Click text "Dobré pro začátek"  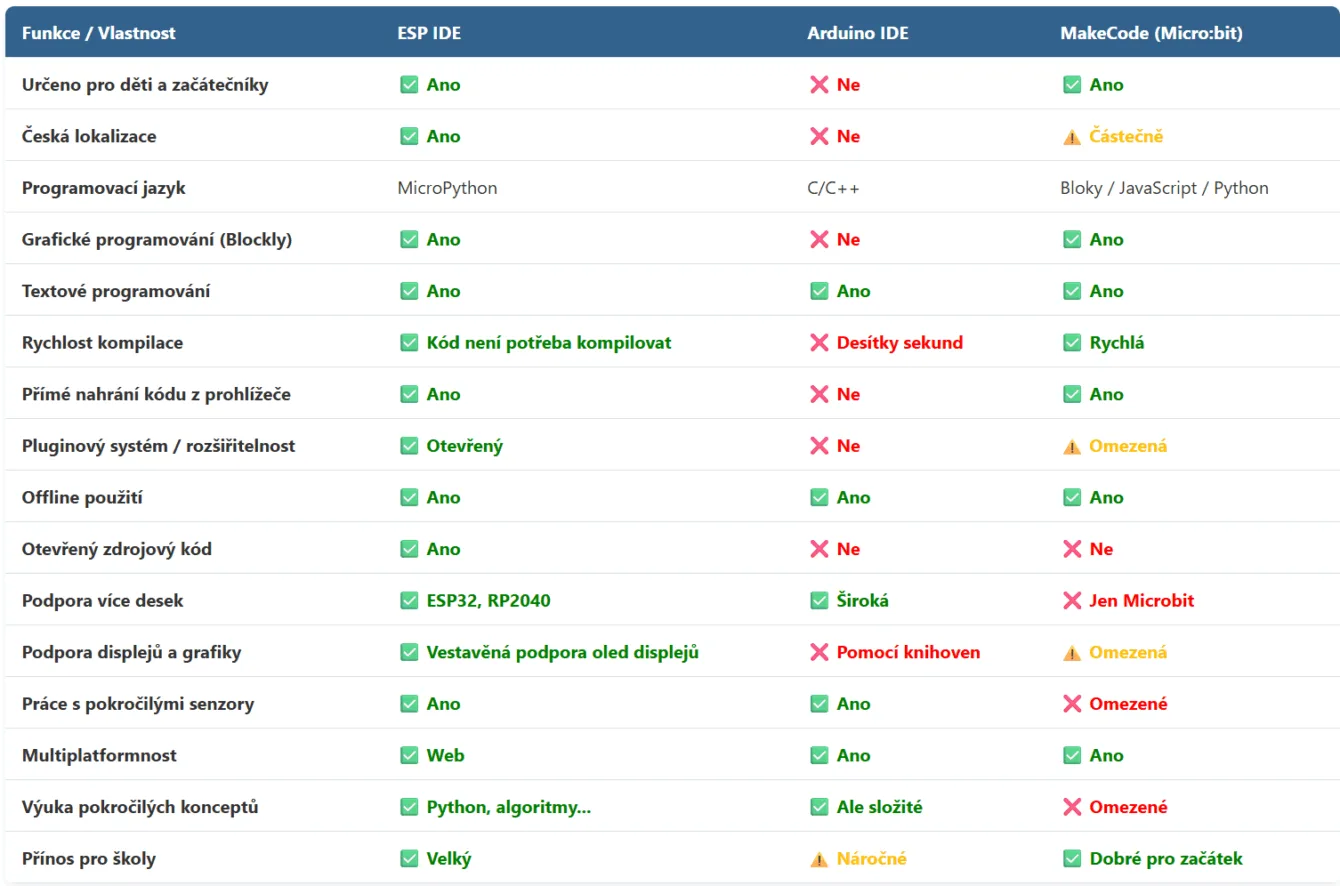click(x=1166, y=859)
